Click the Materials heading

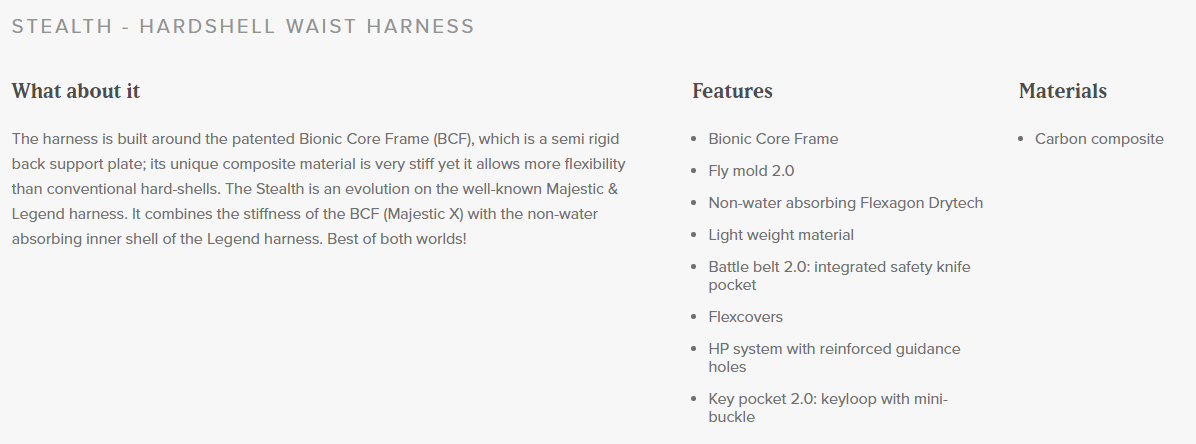1063,92
